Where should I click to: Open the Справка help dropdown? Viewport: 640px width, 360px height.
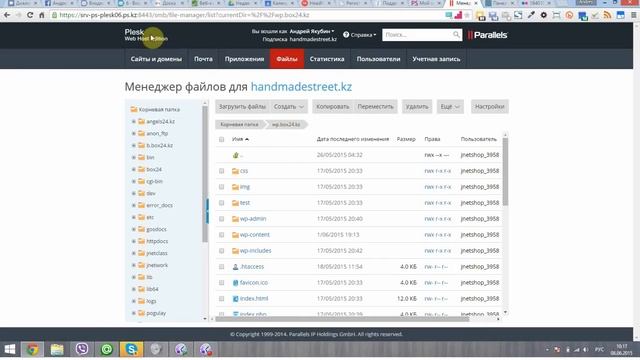(360, 35)
